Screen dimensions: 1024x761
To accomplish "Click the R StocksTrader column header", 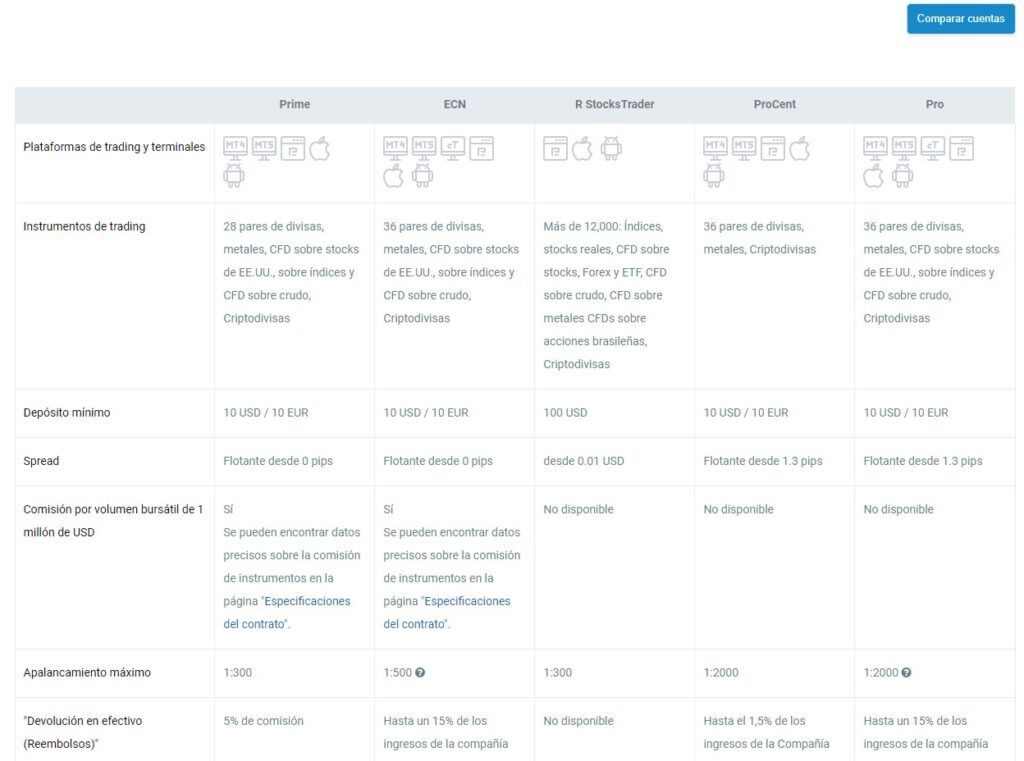I will (x=615, y=104).
